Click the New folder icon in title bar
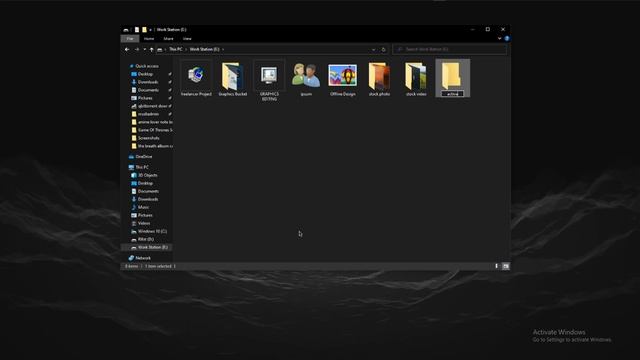This screenshot has height=360, width=640. pyautogui.click(x=144, y=30)
